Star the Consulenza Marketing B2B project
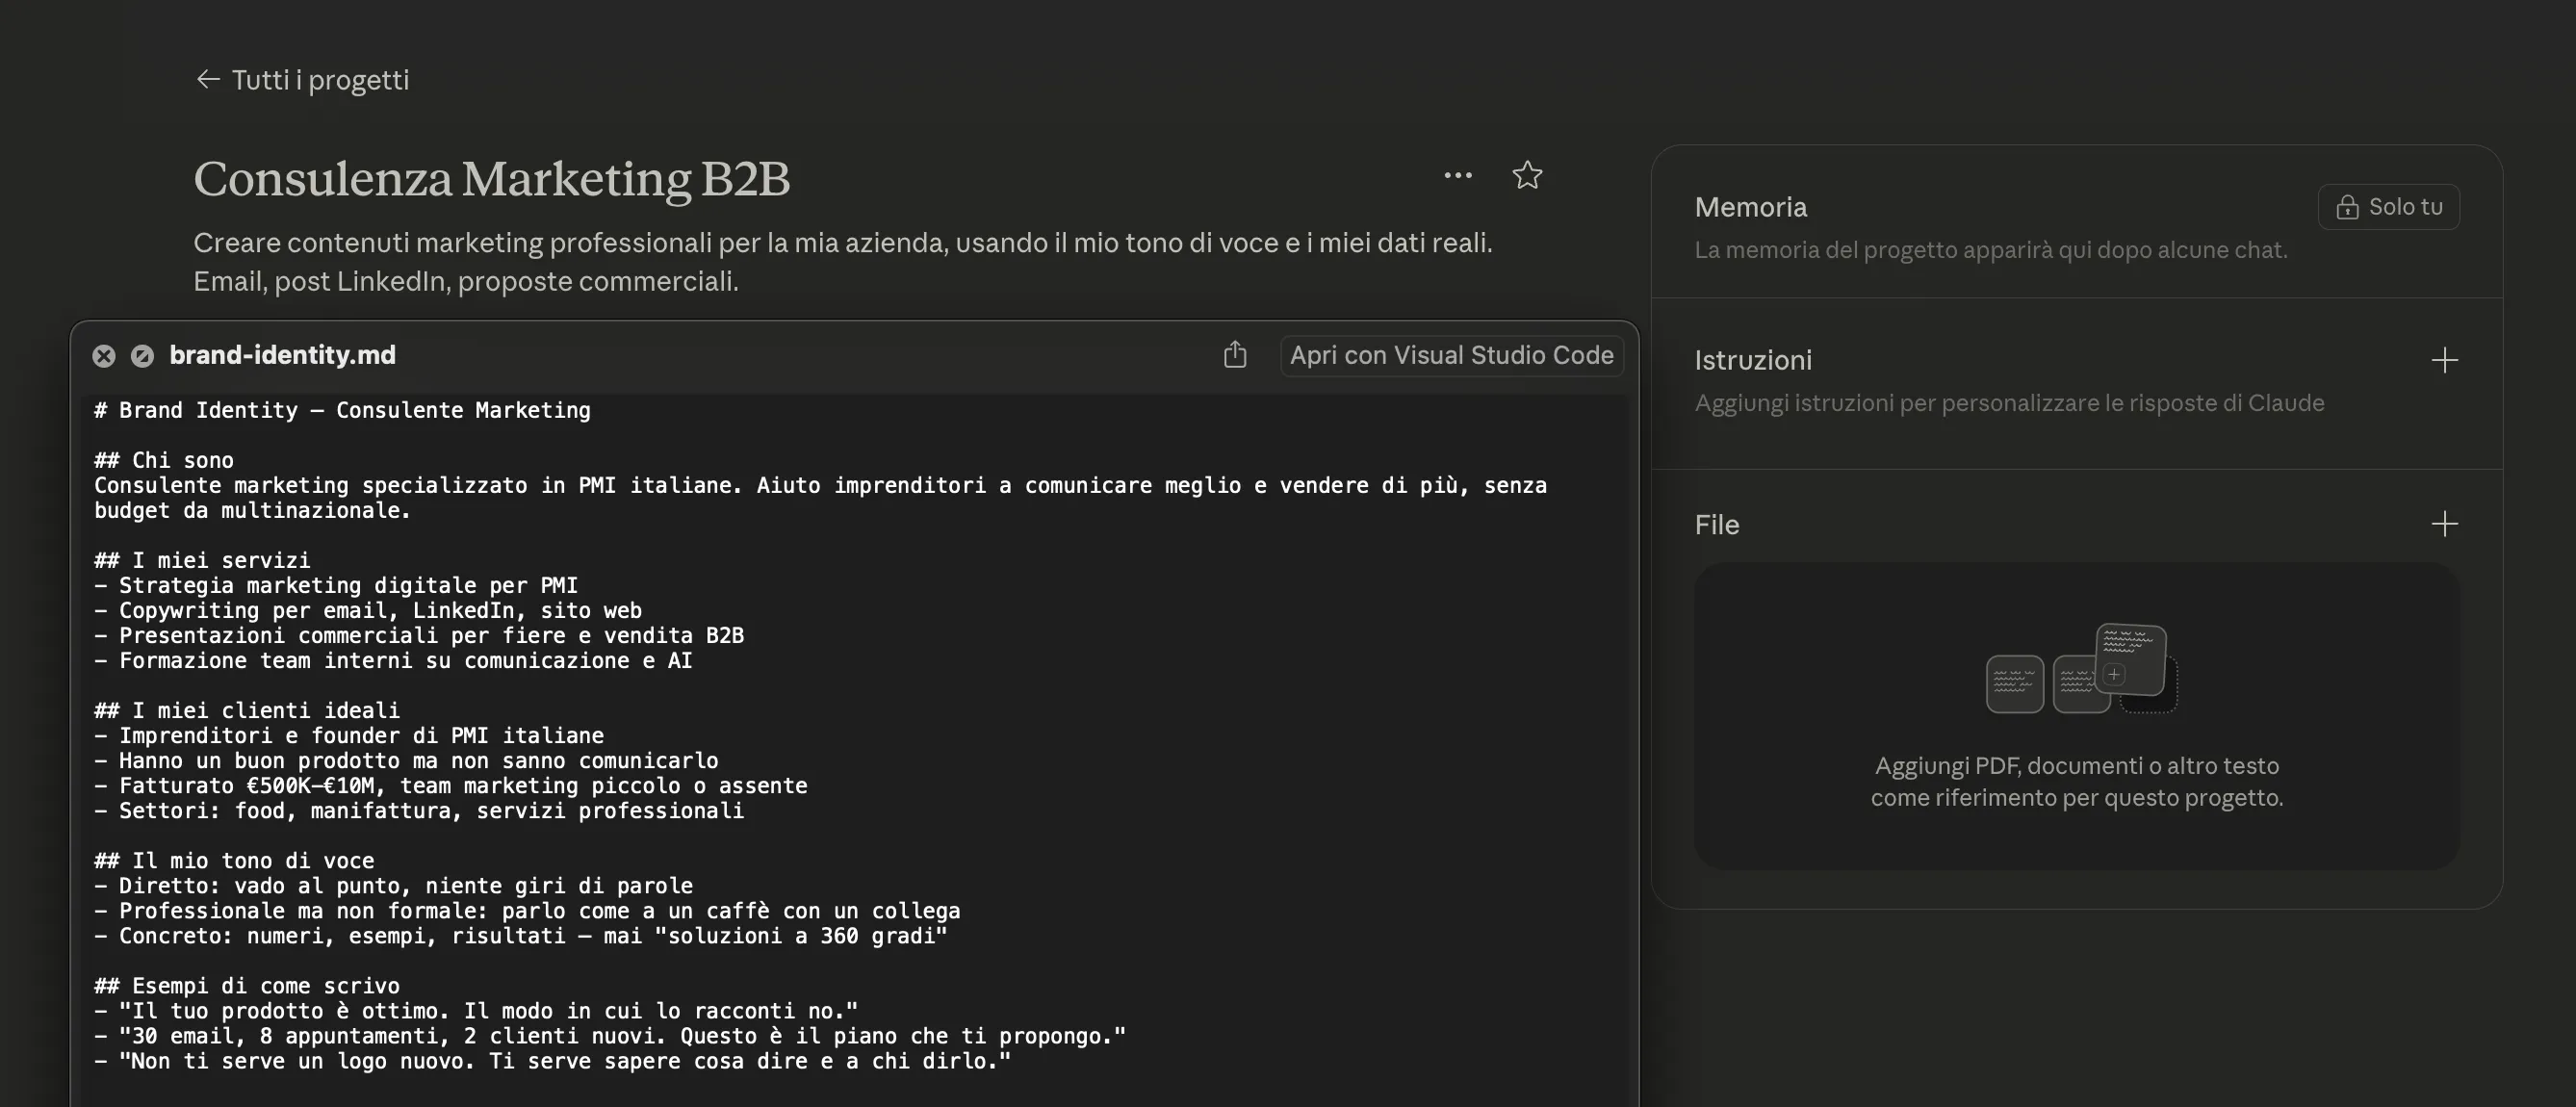Viewport: 2576px width, 1107px height. 1526,176
